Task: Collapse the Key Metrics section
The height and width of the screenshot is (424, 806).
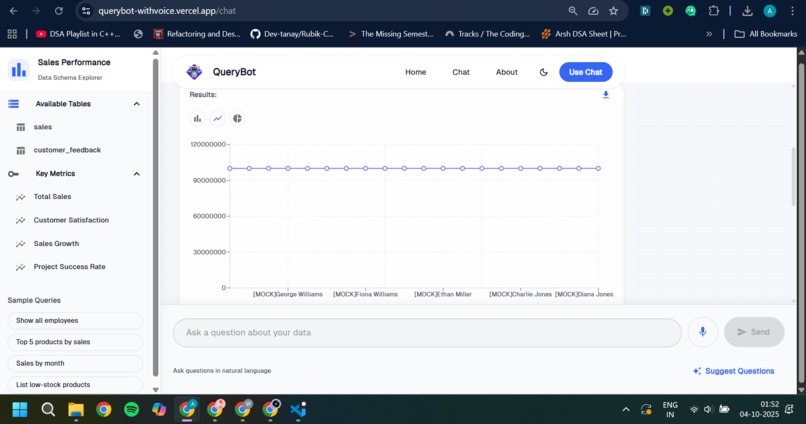Action: coord(137,174)
